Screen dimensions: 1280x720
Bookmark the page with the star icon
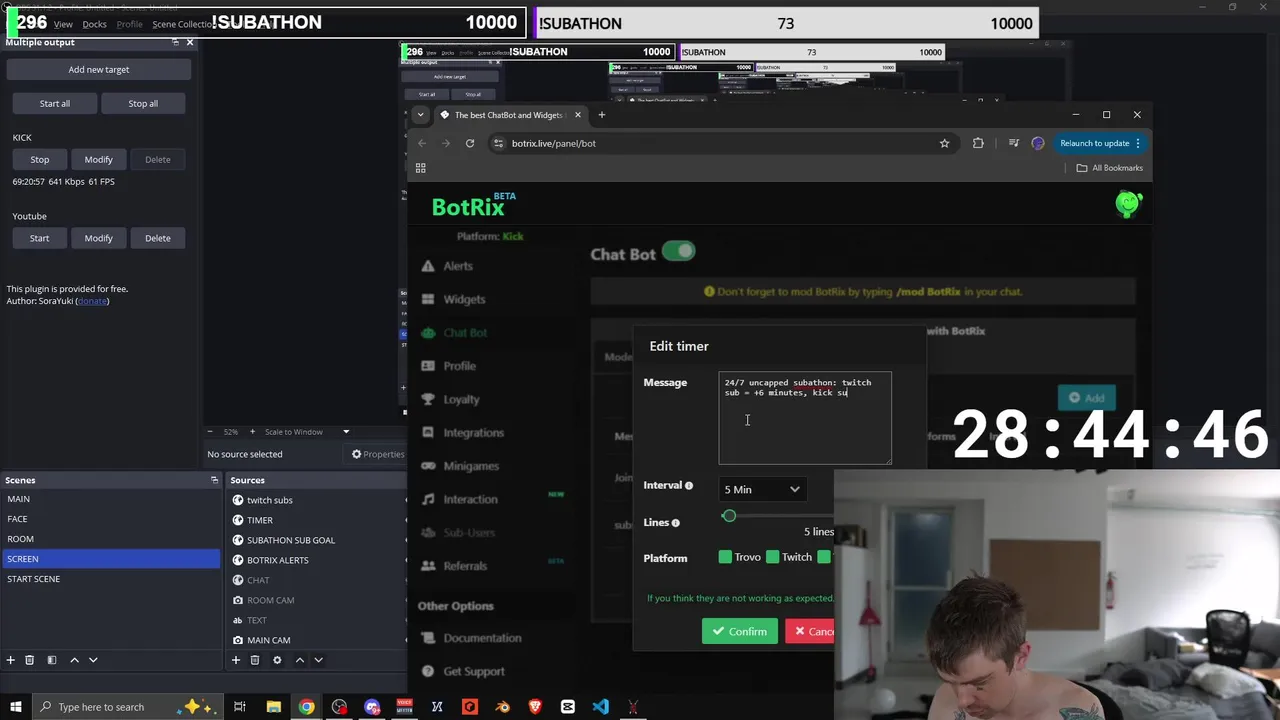[944, 143]
